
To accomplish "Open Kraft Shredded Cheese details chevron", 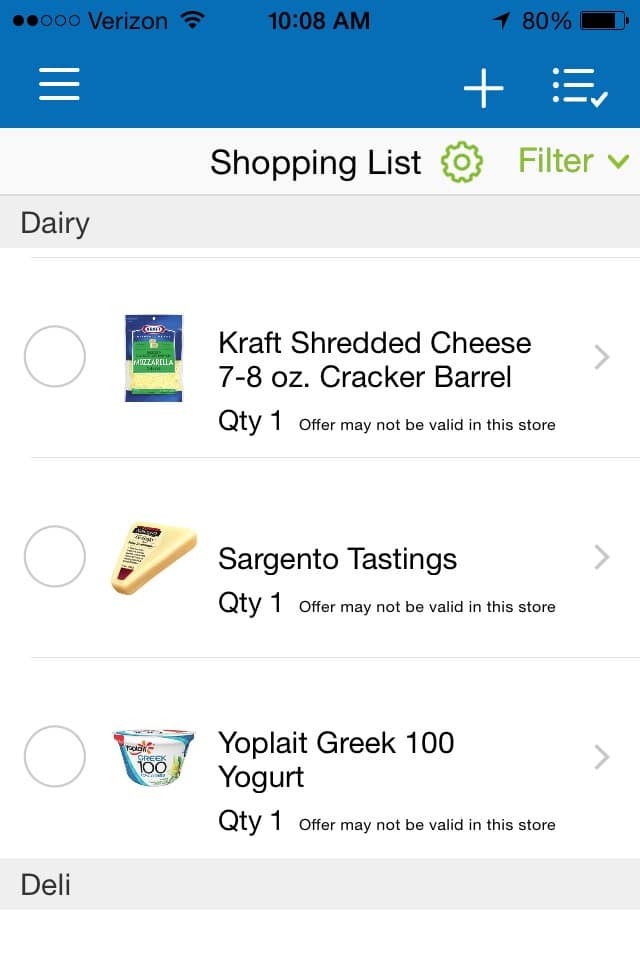I will pyautogui.click(x=602, y=357).
